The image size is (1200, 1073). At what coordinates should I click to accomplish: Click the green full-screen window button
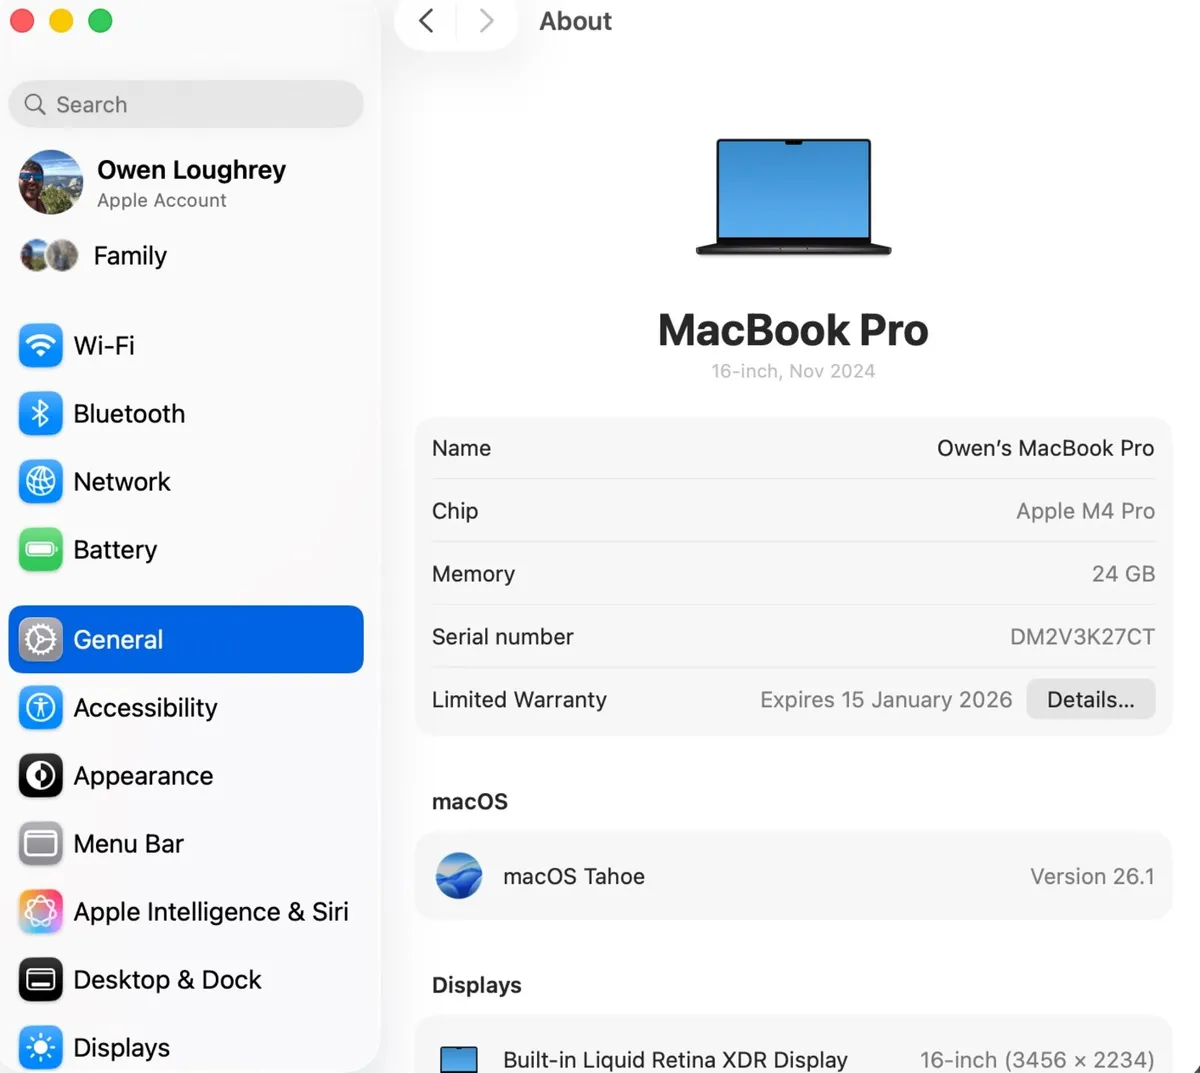point(100,20)
